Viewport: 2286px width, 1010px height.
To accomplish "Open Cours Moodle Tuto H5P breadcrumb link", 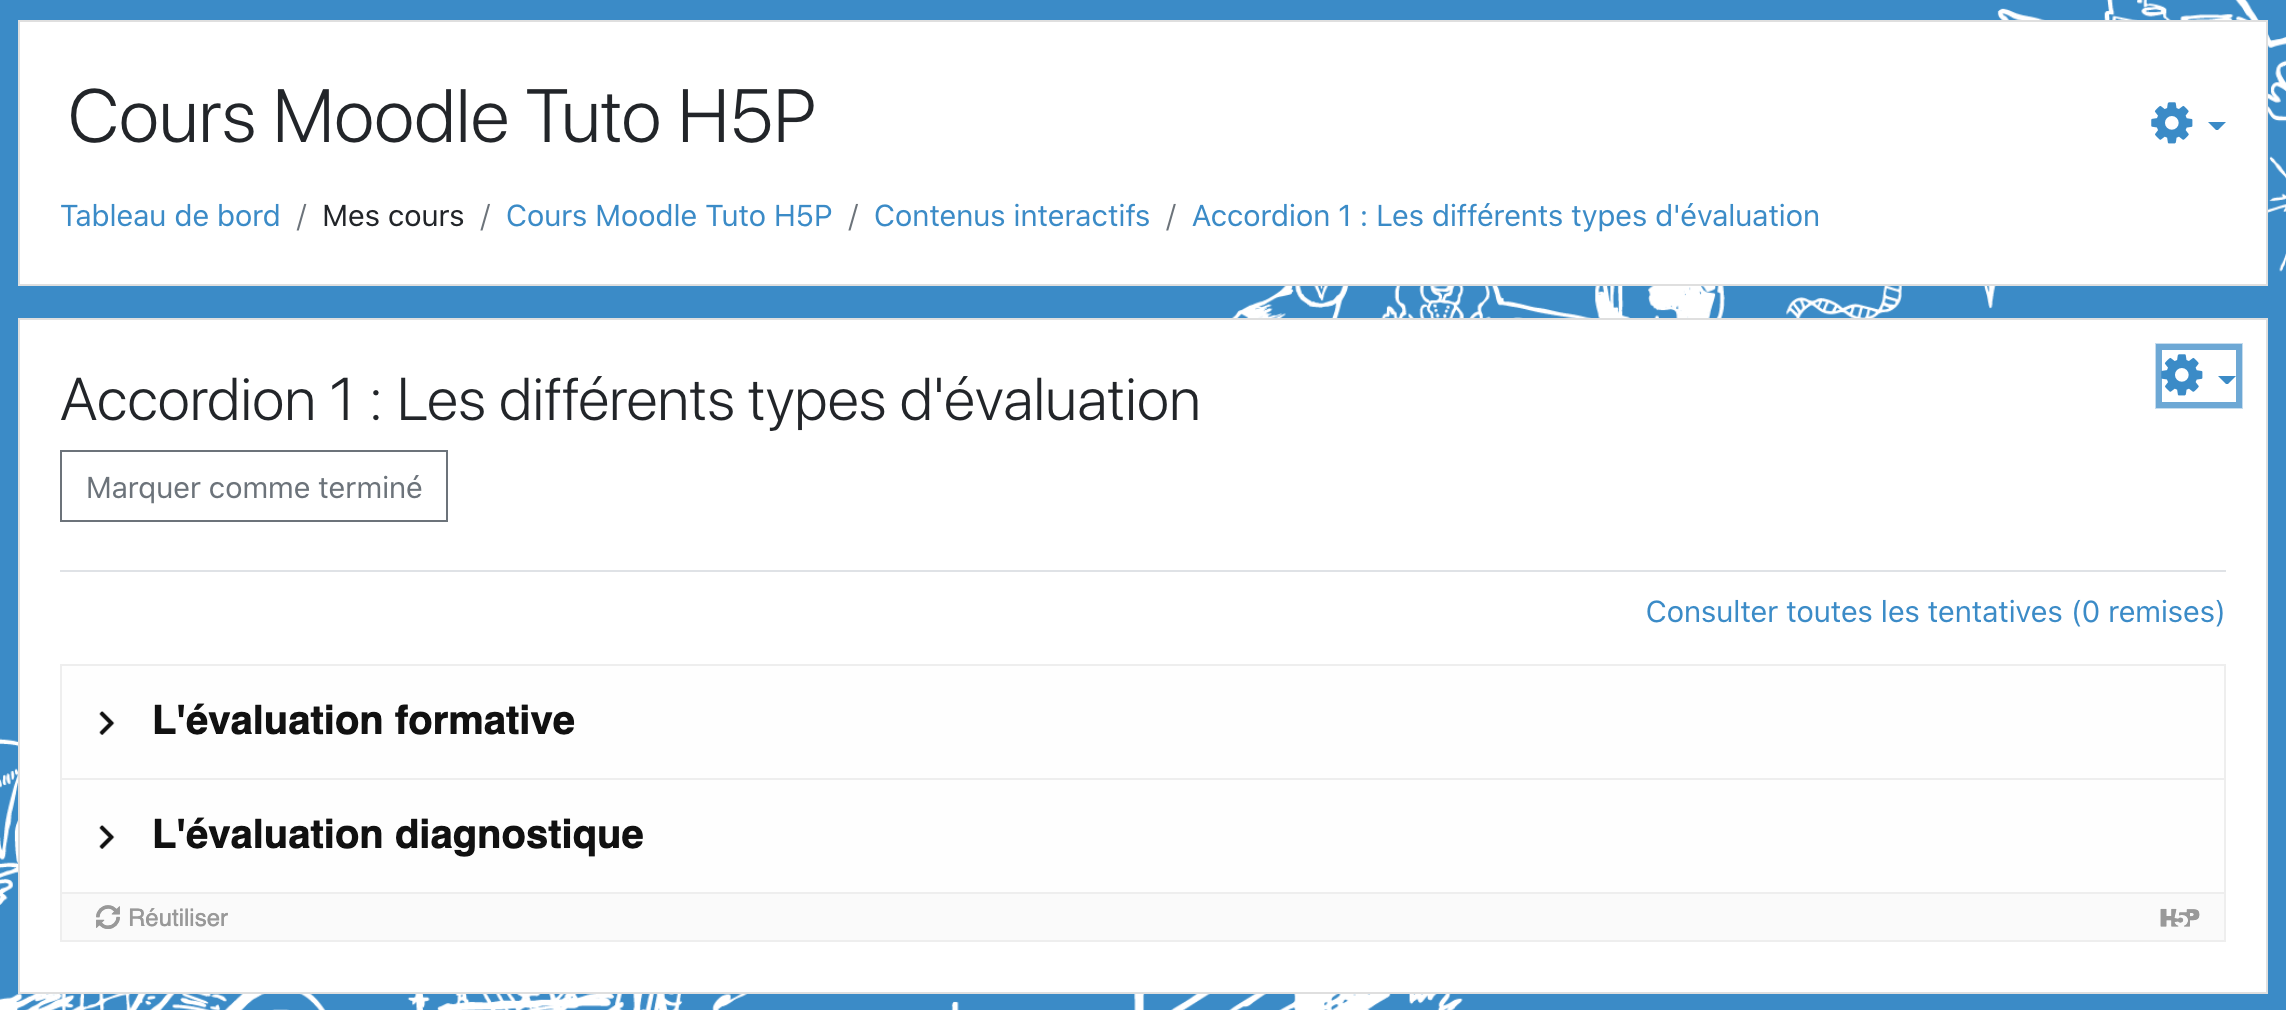I will pyautogui.click(x=669, y=216).
